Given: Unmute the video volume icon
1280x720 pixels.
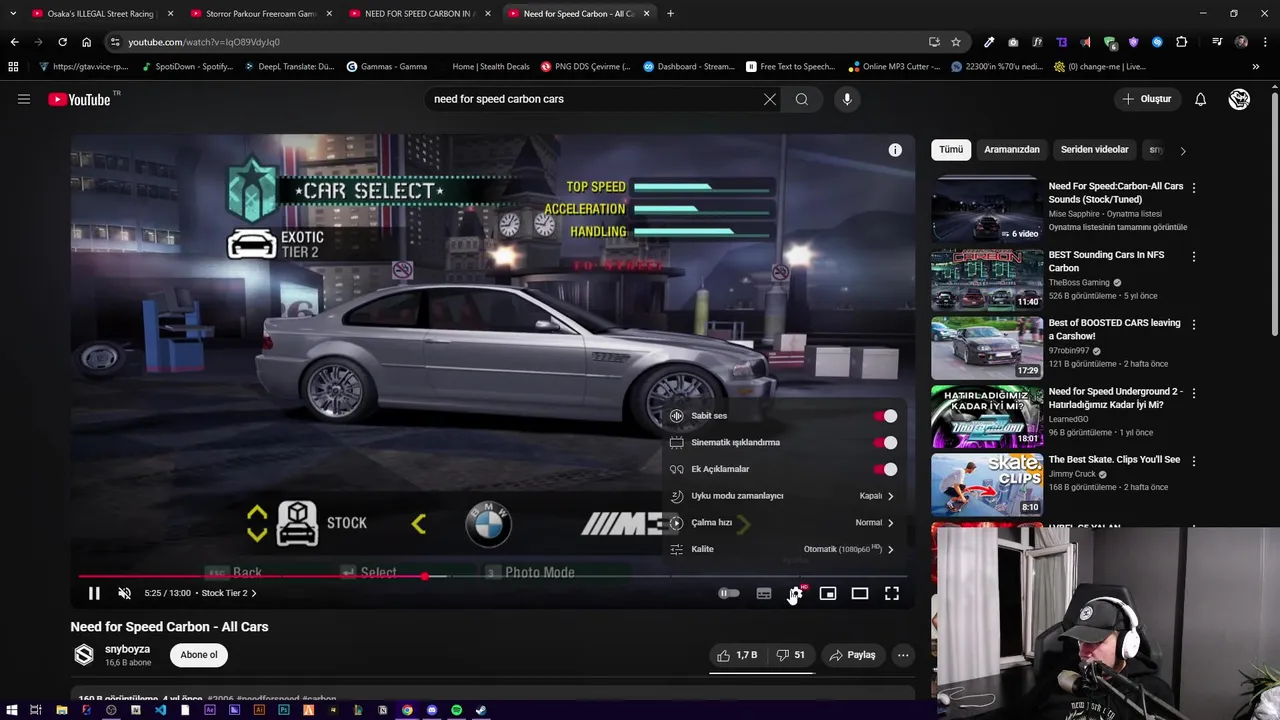Looking at the screenshot, I should pyautogui.click(x=124, y=593).
